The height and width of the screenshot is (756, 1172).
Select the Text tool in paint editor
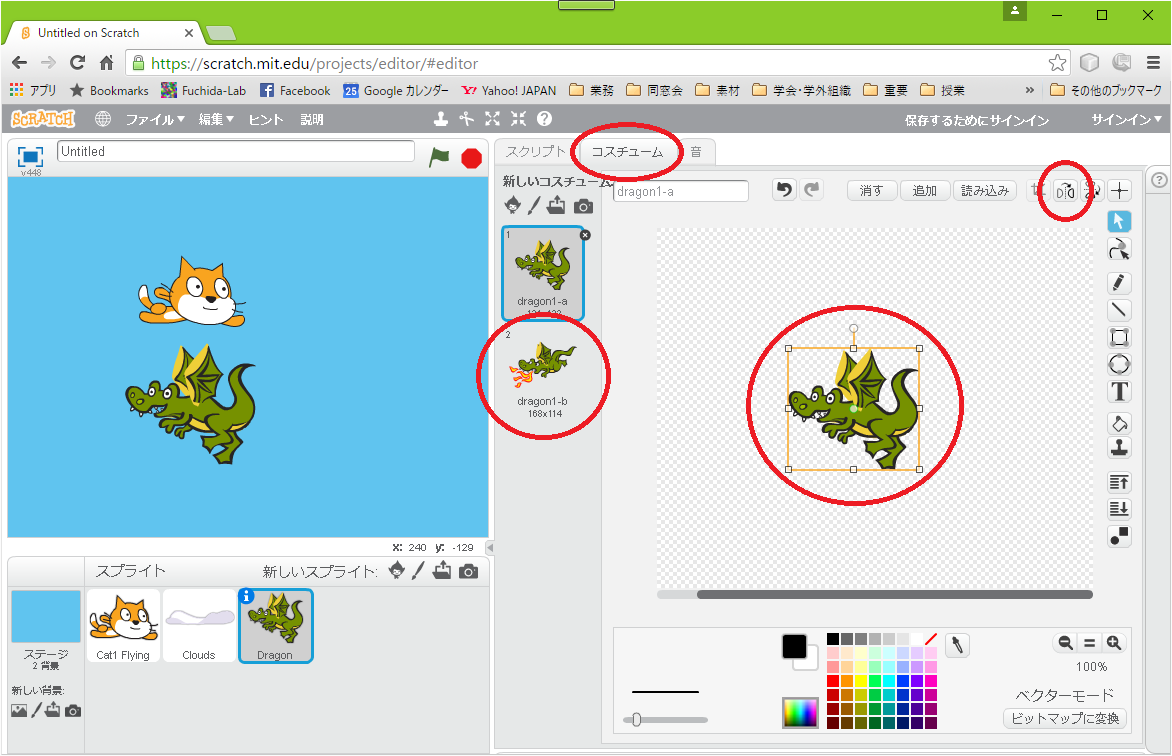click(1120, 391)
